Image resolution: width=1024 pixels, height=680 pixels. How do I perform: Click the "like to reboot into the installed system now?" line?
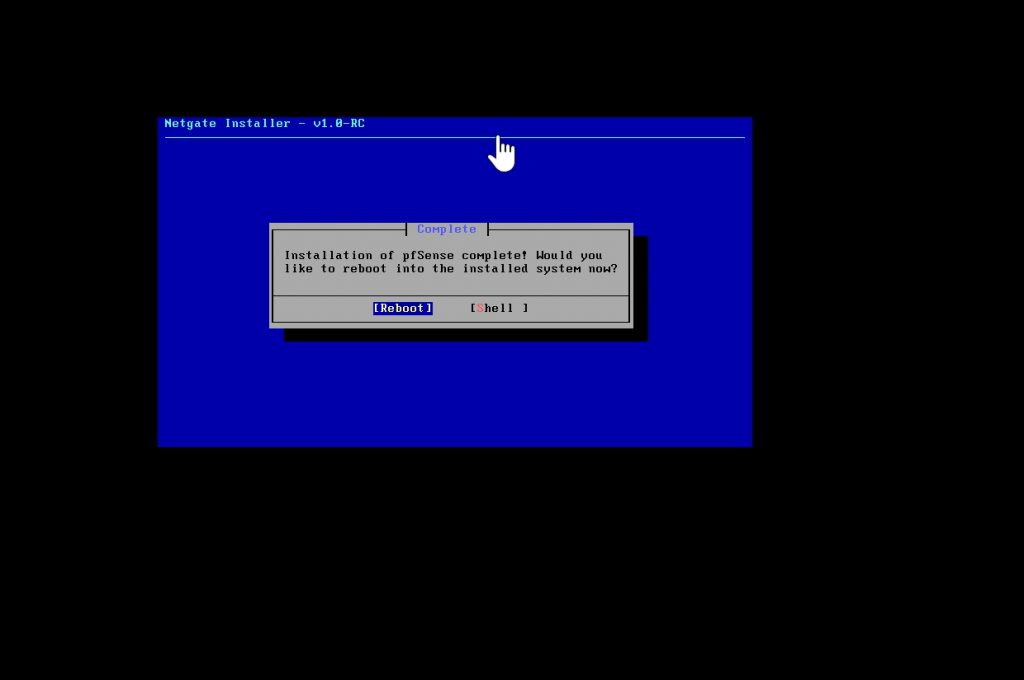[451, 268]
